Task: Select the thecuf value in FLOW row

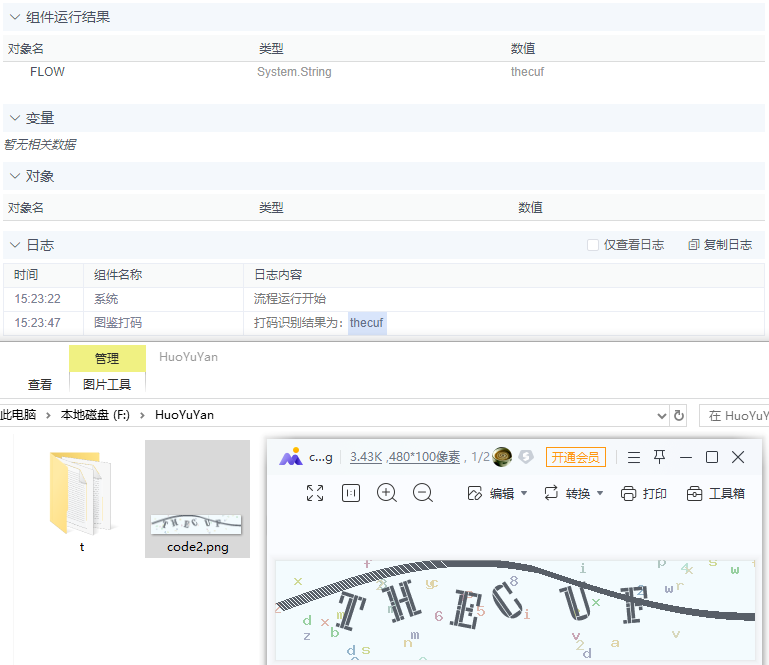Action: tap(527, 72)
